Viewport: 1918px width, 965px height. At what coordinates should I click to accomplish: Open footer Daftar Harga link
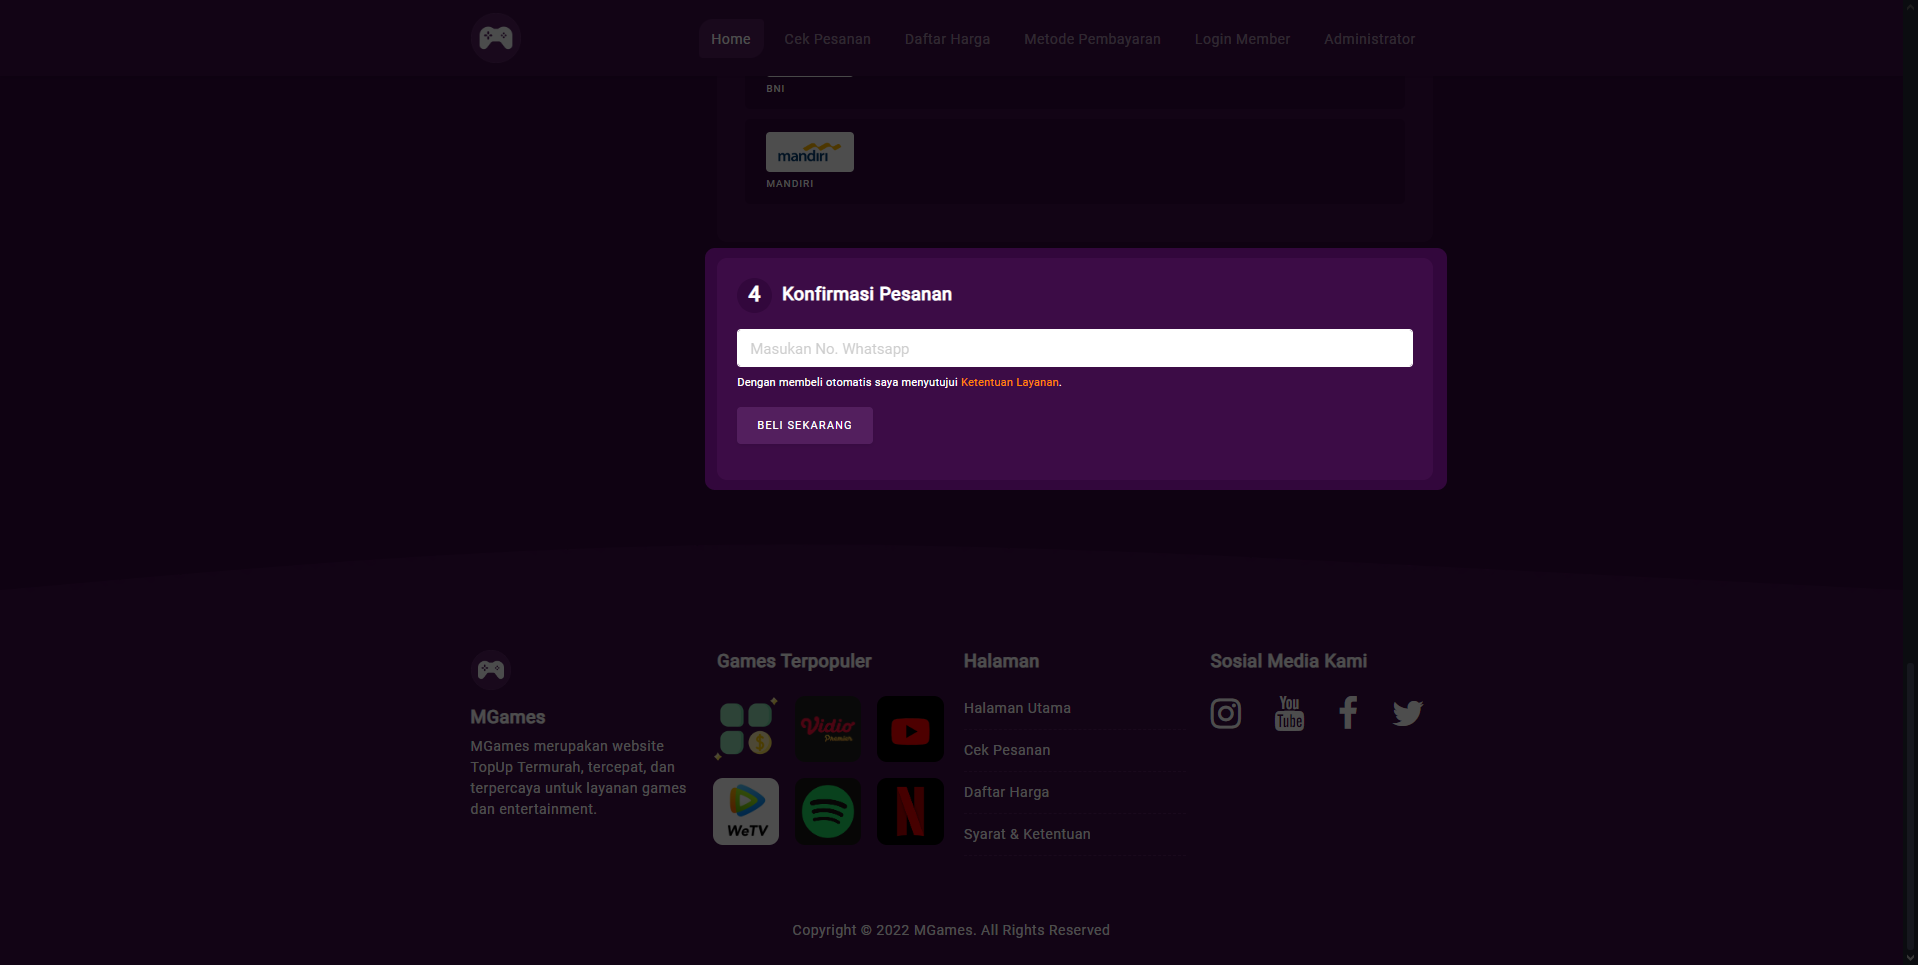pyautogui.click(x=1006, y=792)
